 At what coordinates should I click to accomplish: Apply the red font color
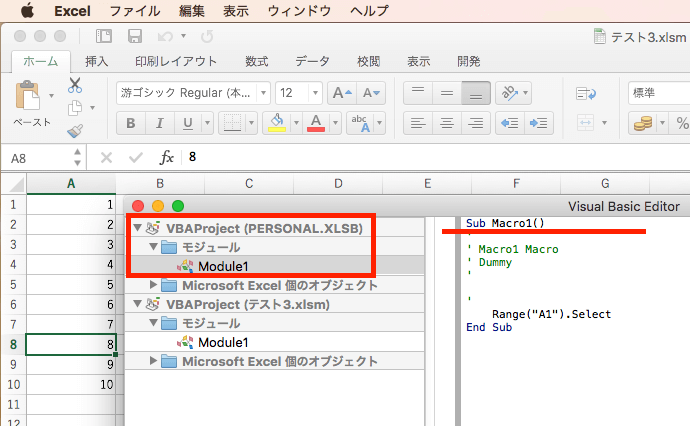[316, 123]
